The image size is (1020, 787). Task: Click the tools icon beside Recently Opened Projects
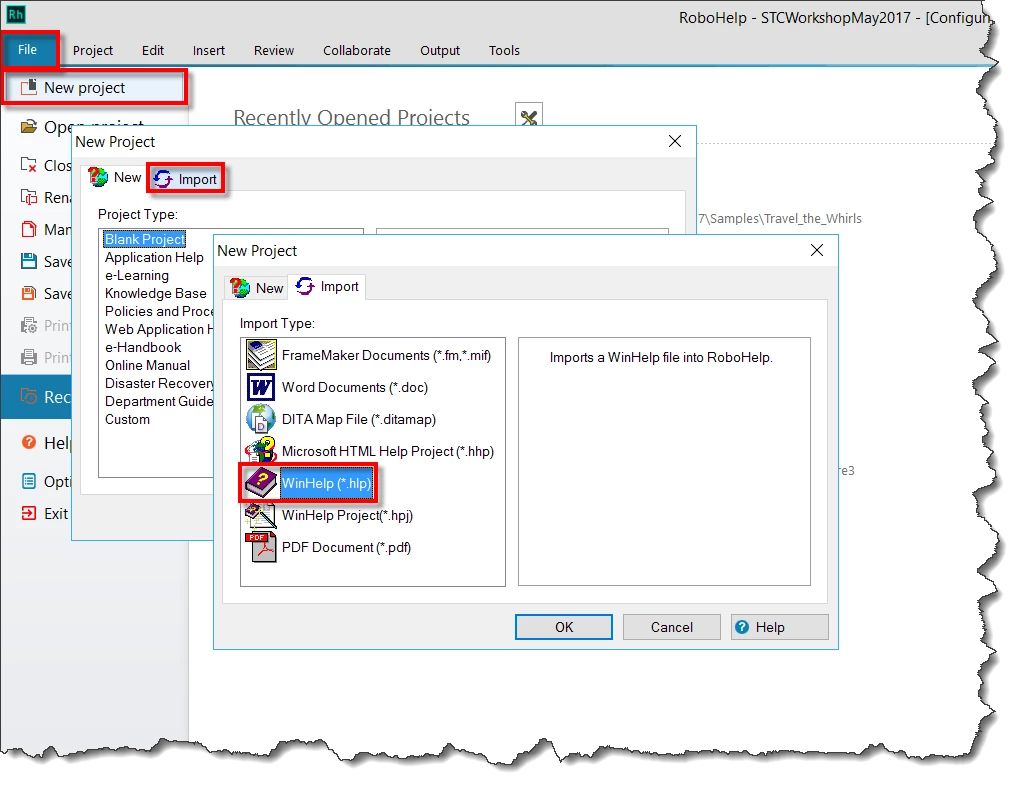[x=529, y=117]
